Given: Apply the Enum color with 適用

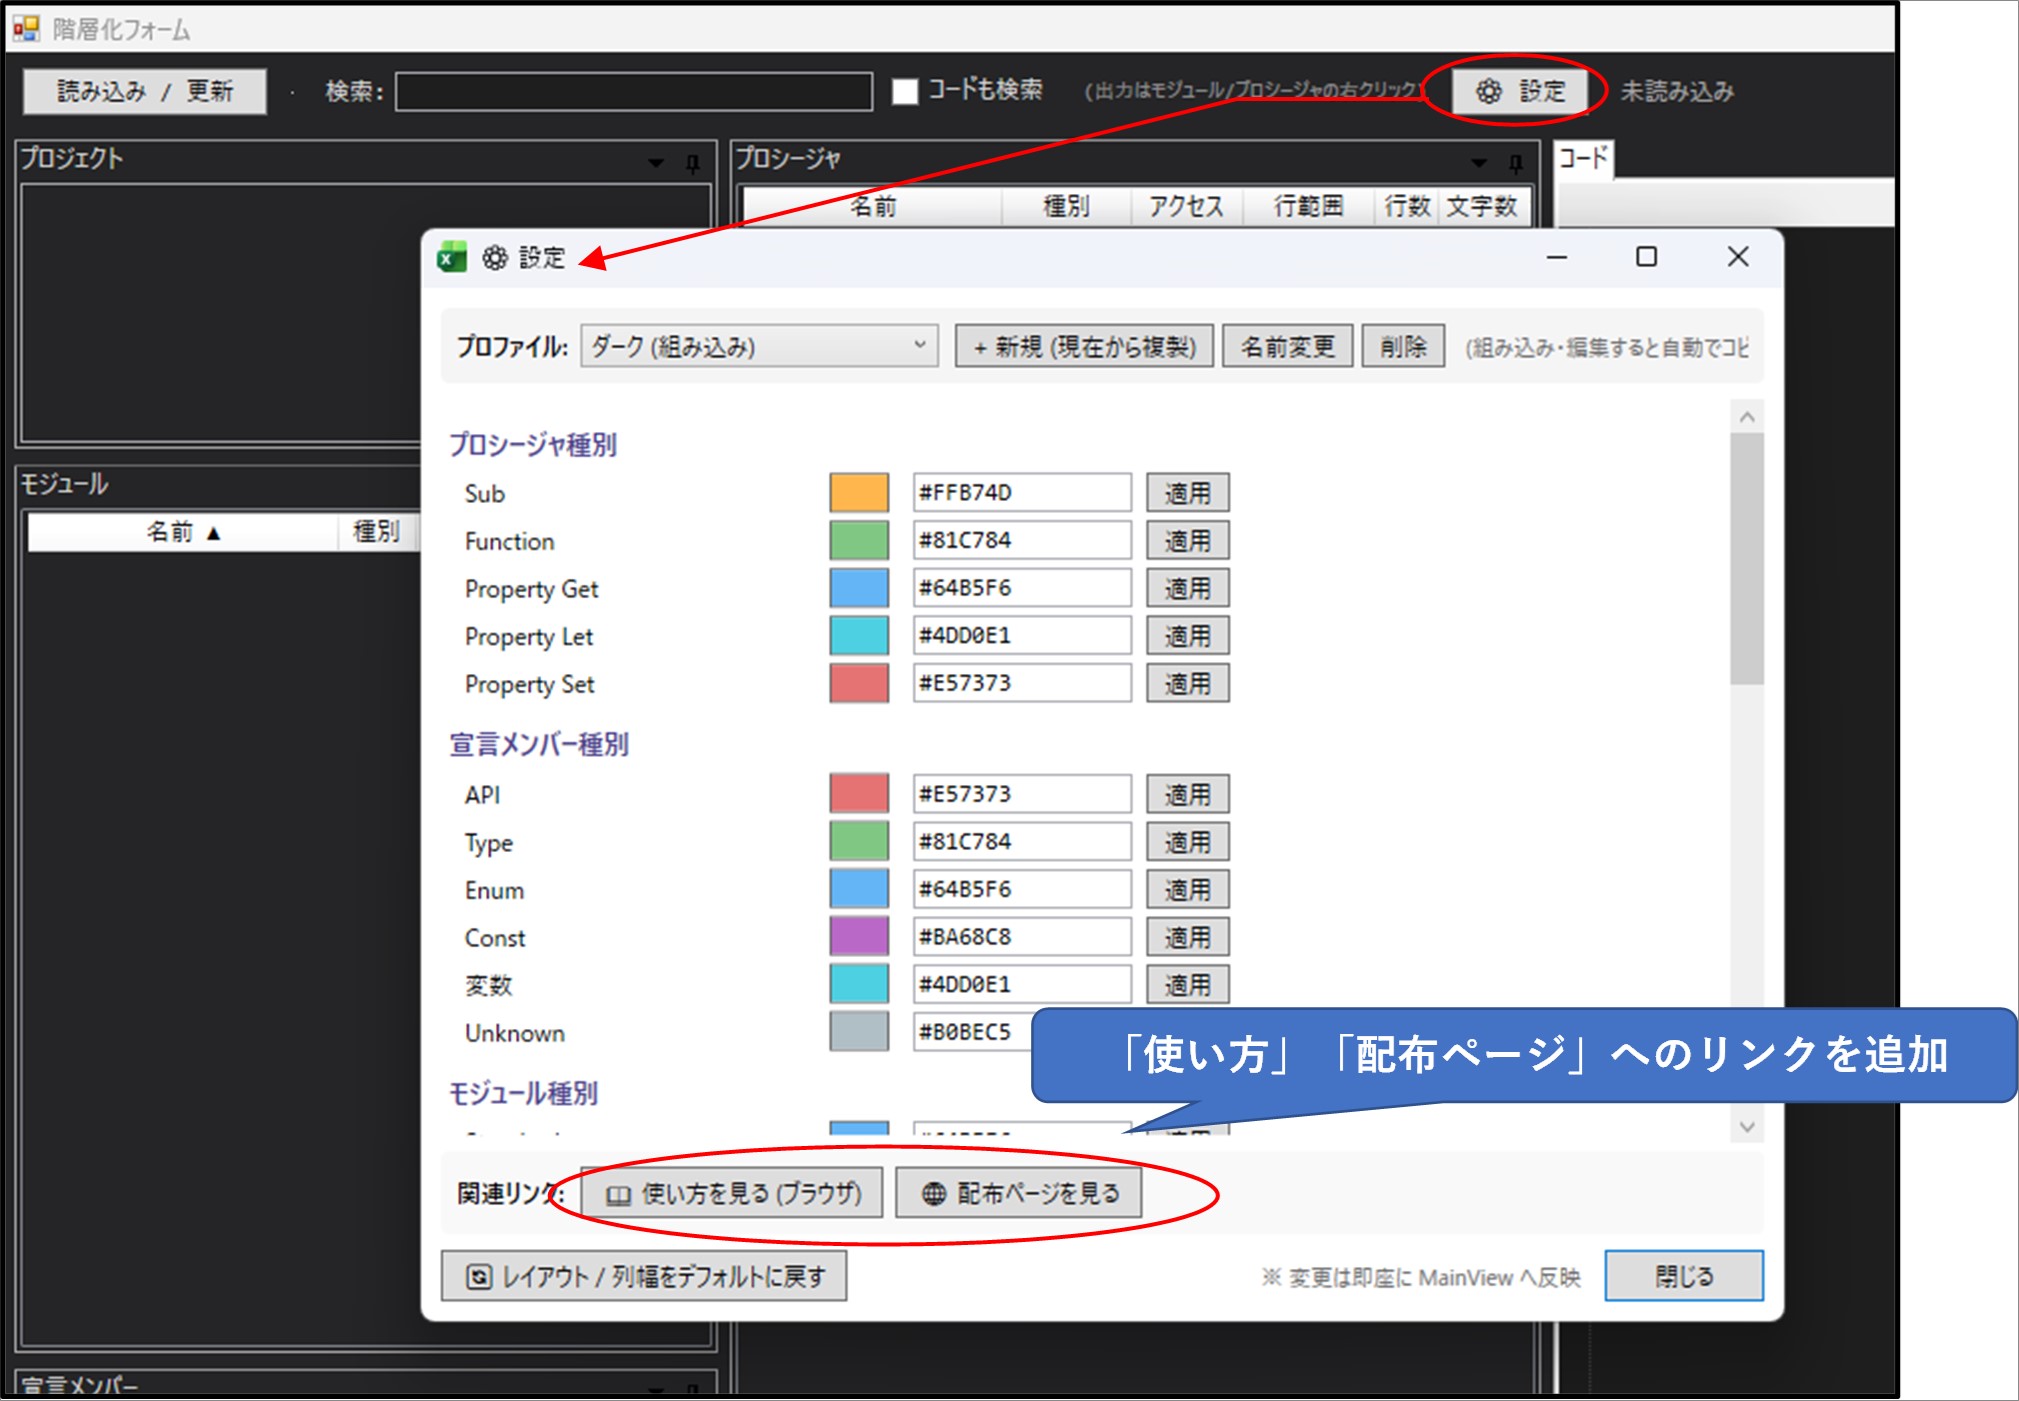Looking at the screenshot, I should click(x=1188, y=890).
